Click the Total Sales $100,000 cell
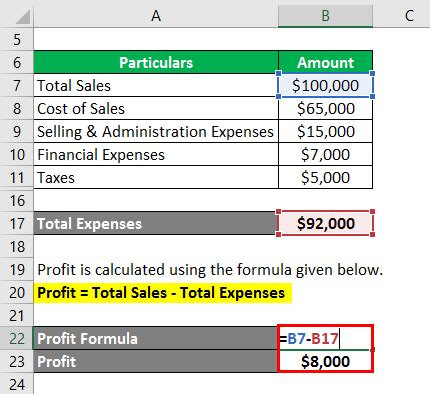 point(325,85)
